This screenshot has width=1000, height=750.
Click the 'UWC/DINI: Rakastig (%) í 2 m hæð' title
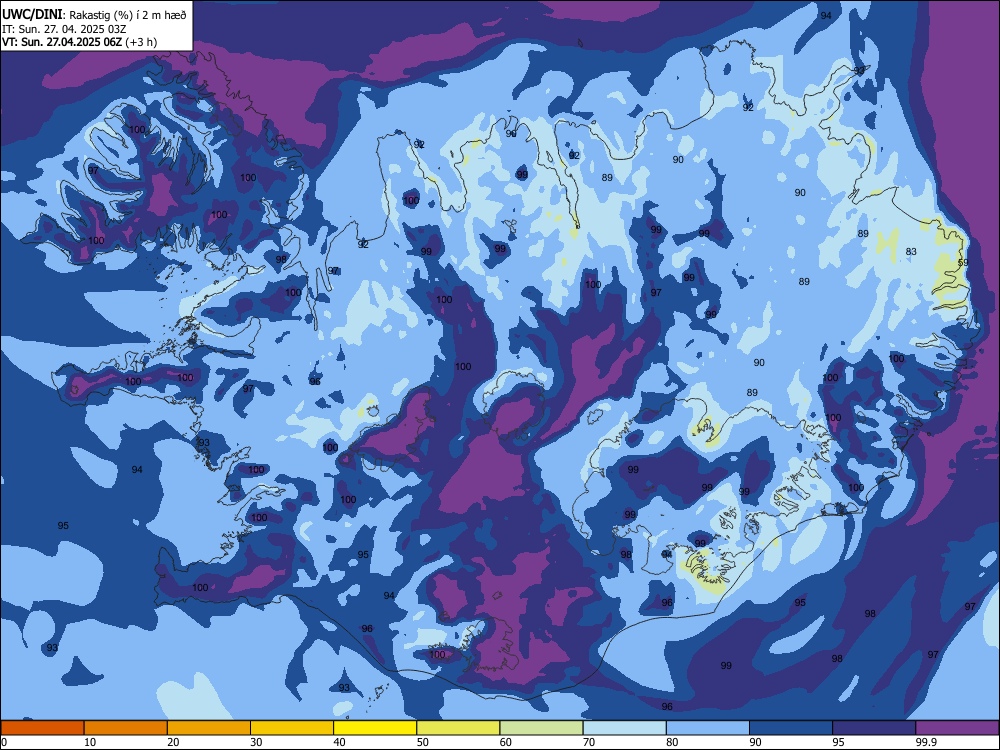point(94,14)
